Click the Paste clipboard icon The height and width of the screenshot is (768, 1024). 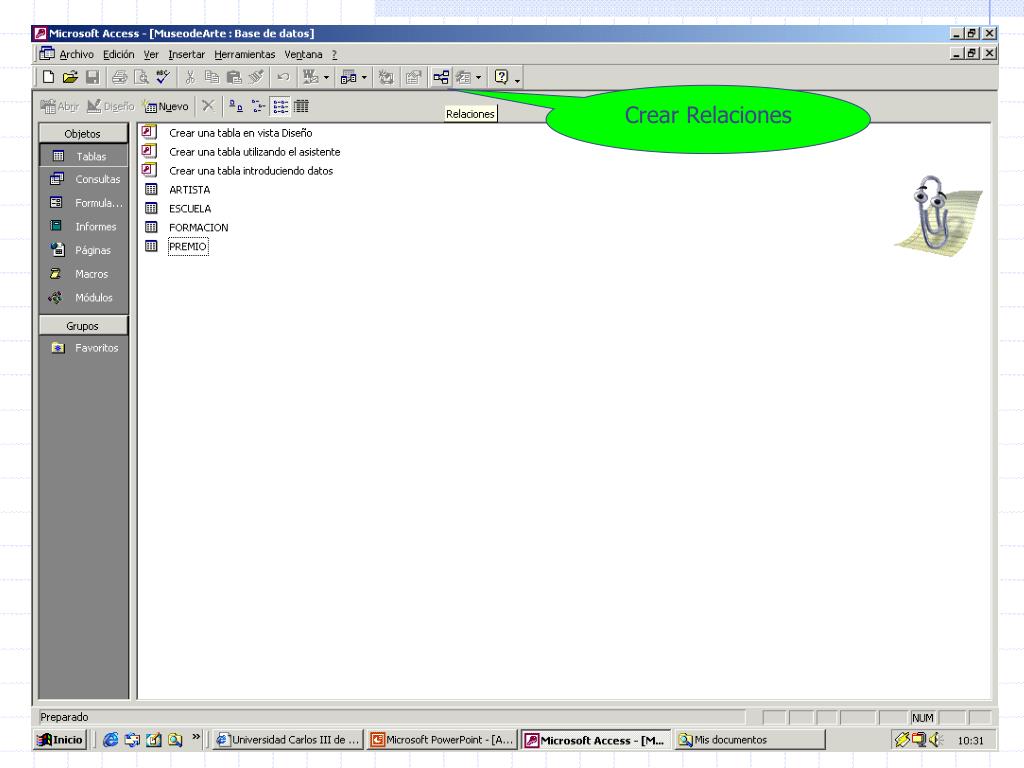(234, 77)
